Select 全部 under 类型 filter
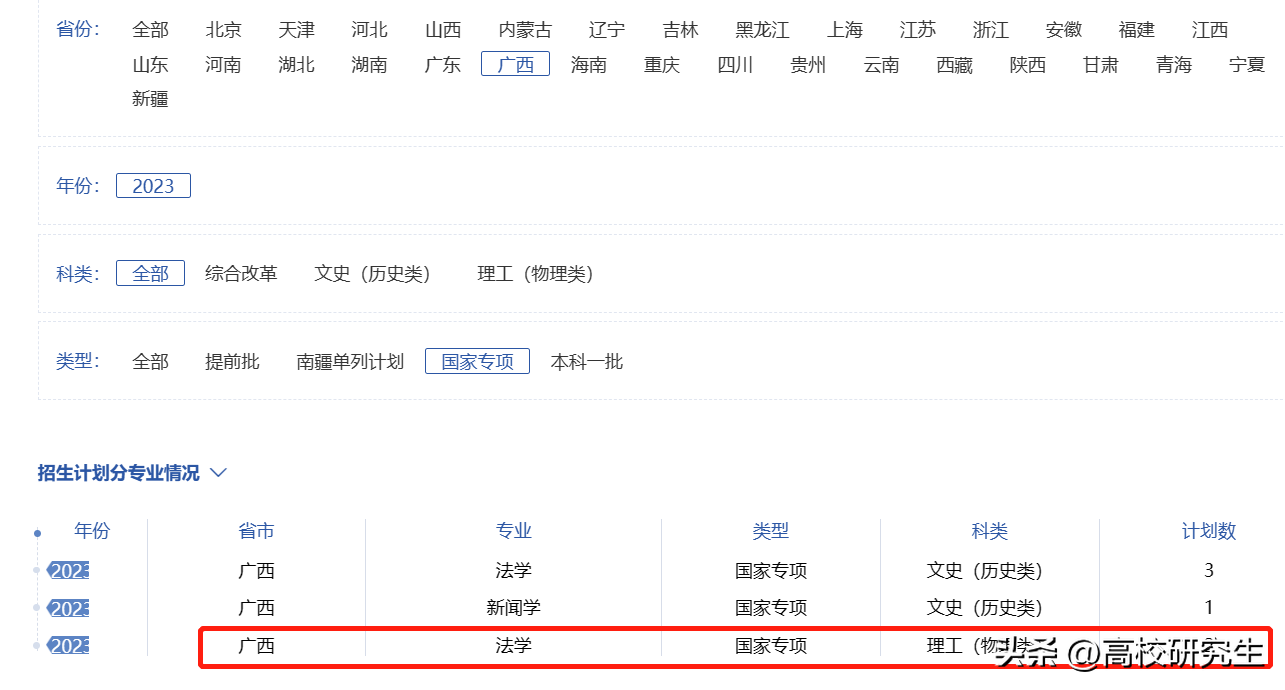Viewport: 1285px width, 690px height. tap(150, 362)
